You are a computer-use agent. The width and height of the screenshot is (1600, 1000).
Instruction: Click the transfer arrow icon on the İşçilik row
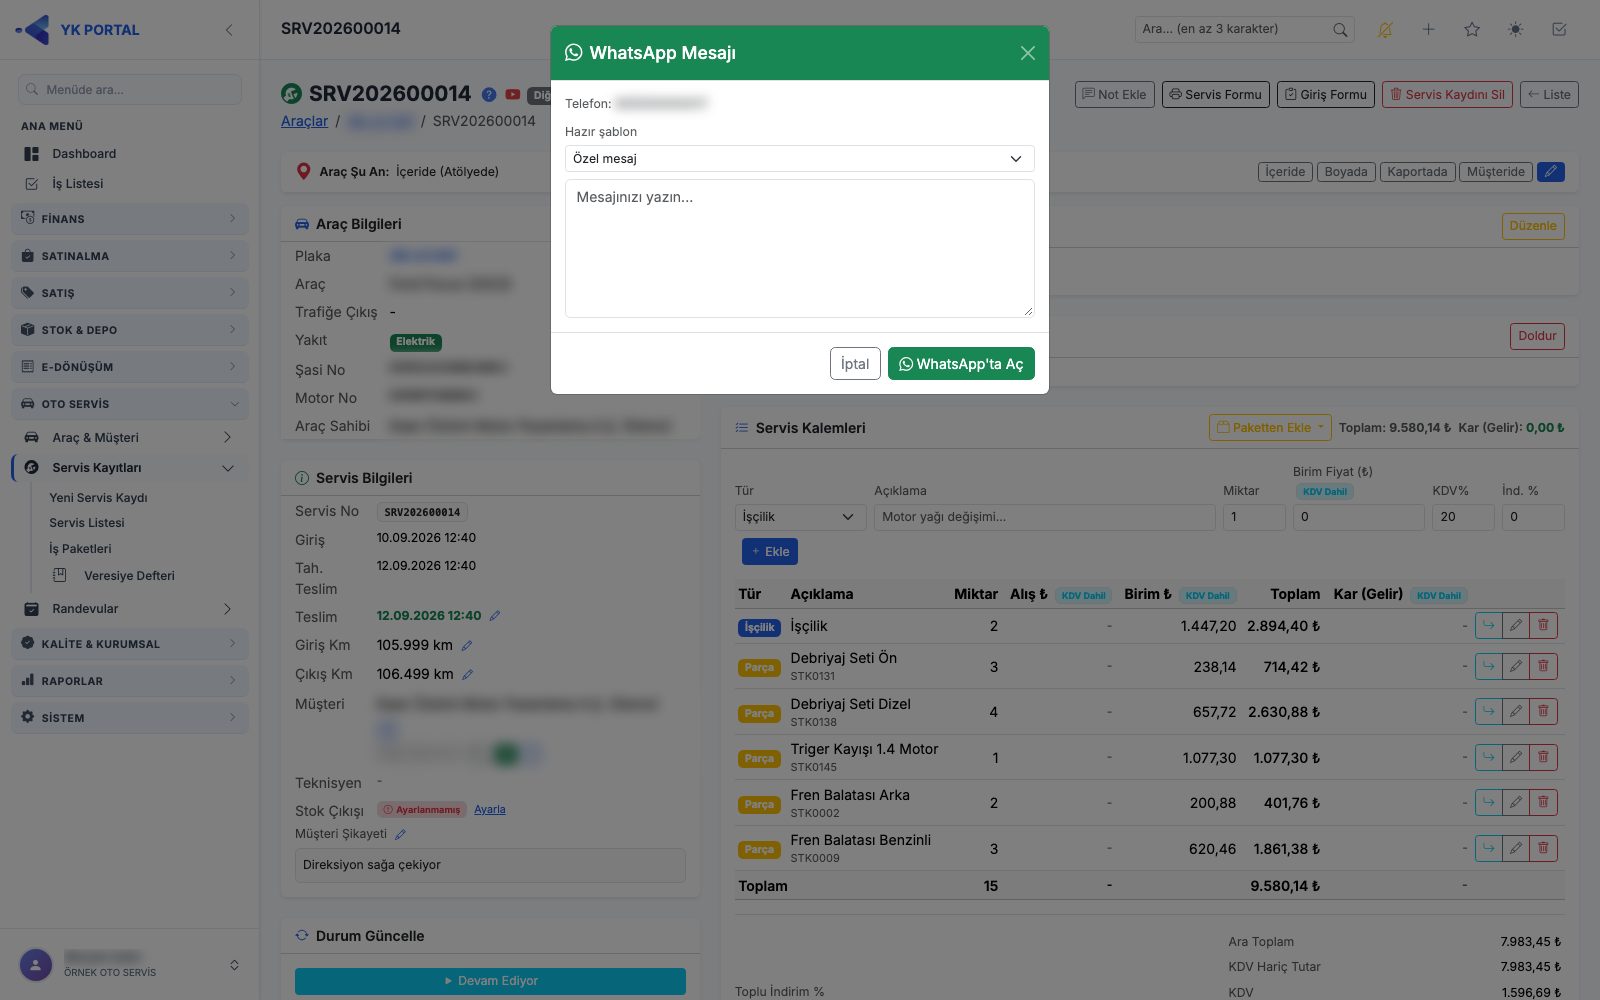[1488, 626]
